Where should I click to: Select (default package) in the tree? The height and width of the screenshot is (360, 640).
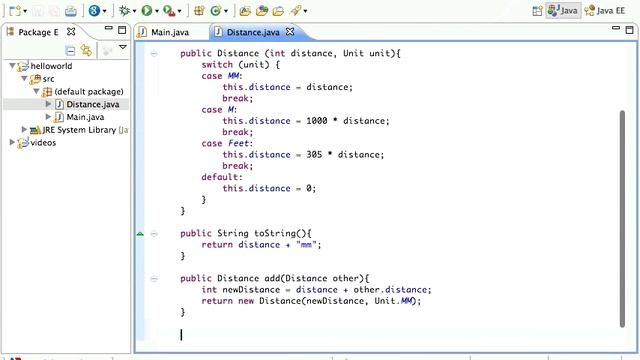(x=89, y=91)
